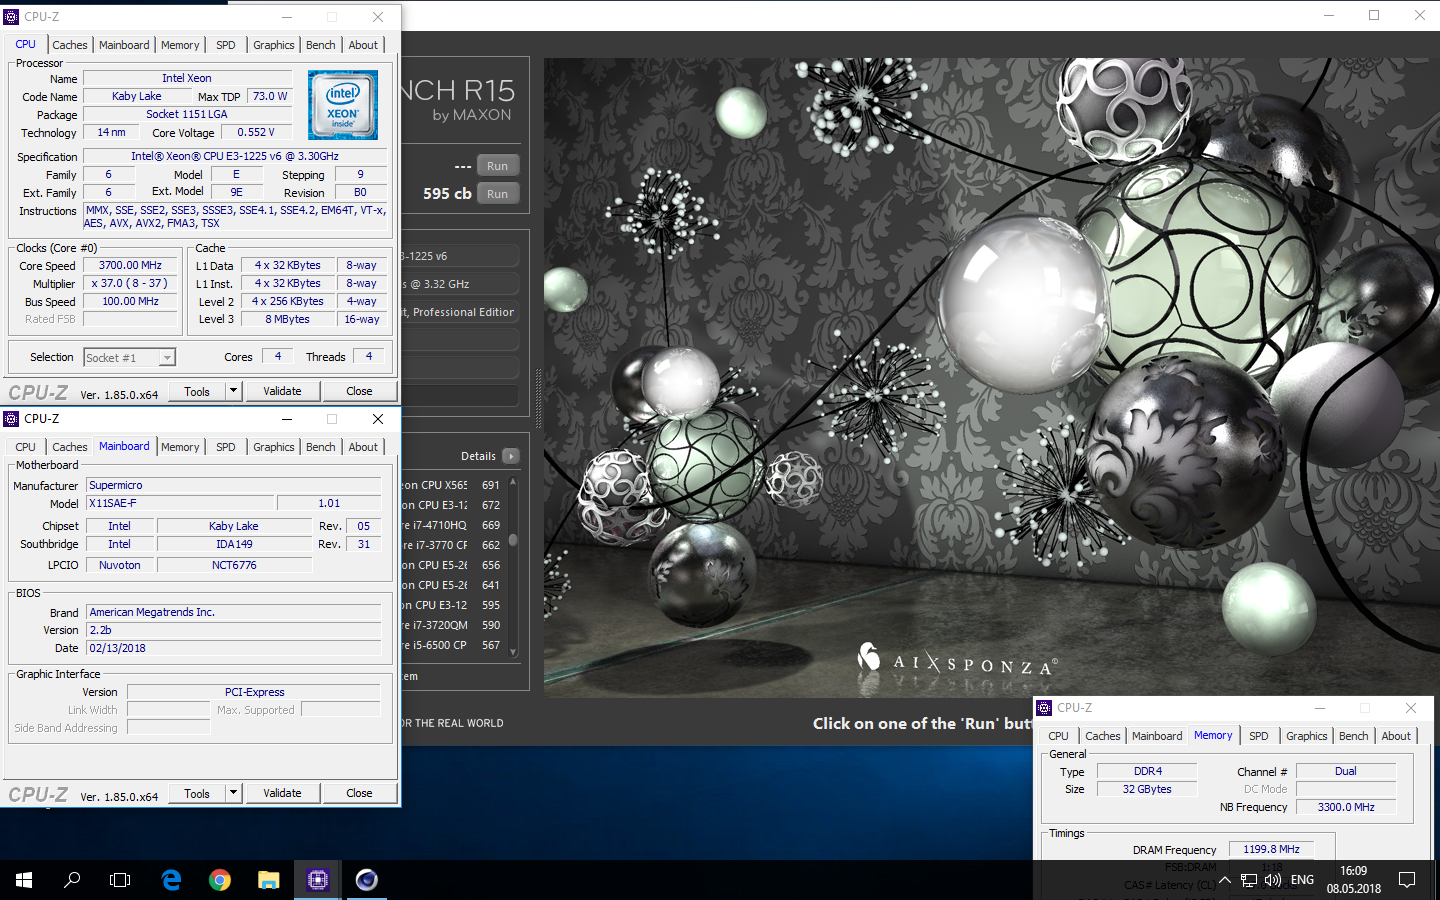1440x900 pixels.
Task: Click the X11SAE-F model field
Action: pyautogui.click(x=179, y=503)
